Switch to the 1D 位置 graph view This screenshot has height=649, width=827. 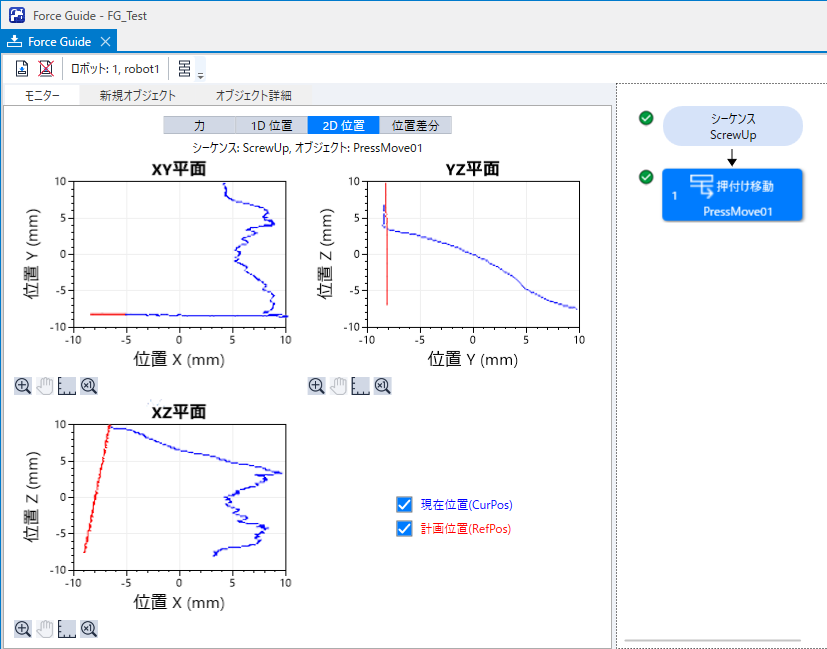271,125
